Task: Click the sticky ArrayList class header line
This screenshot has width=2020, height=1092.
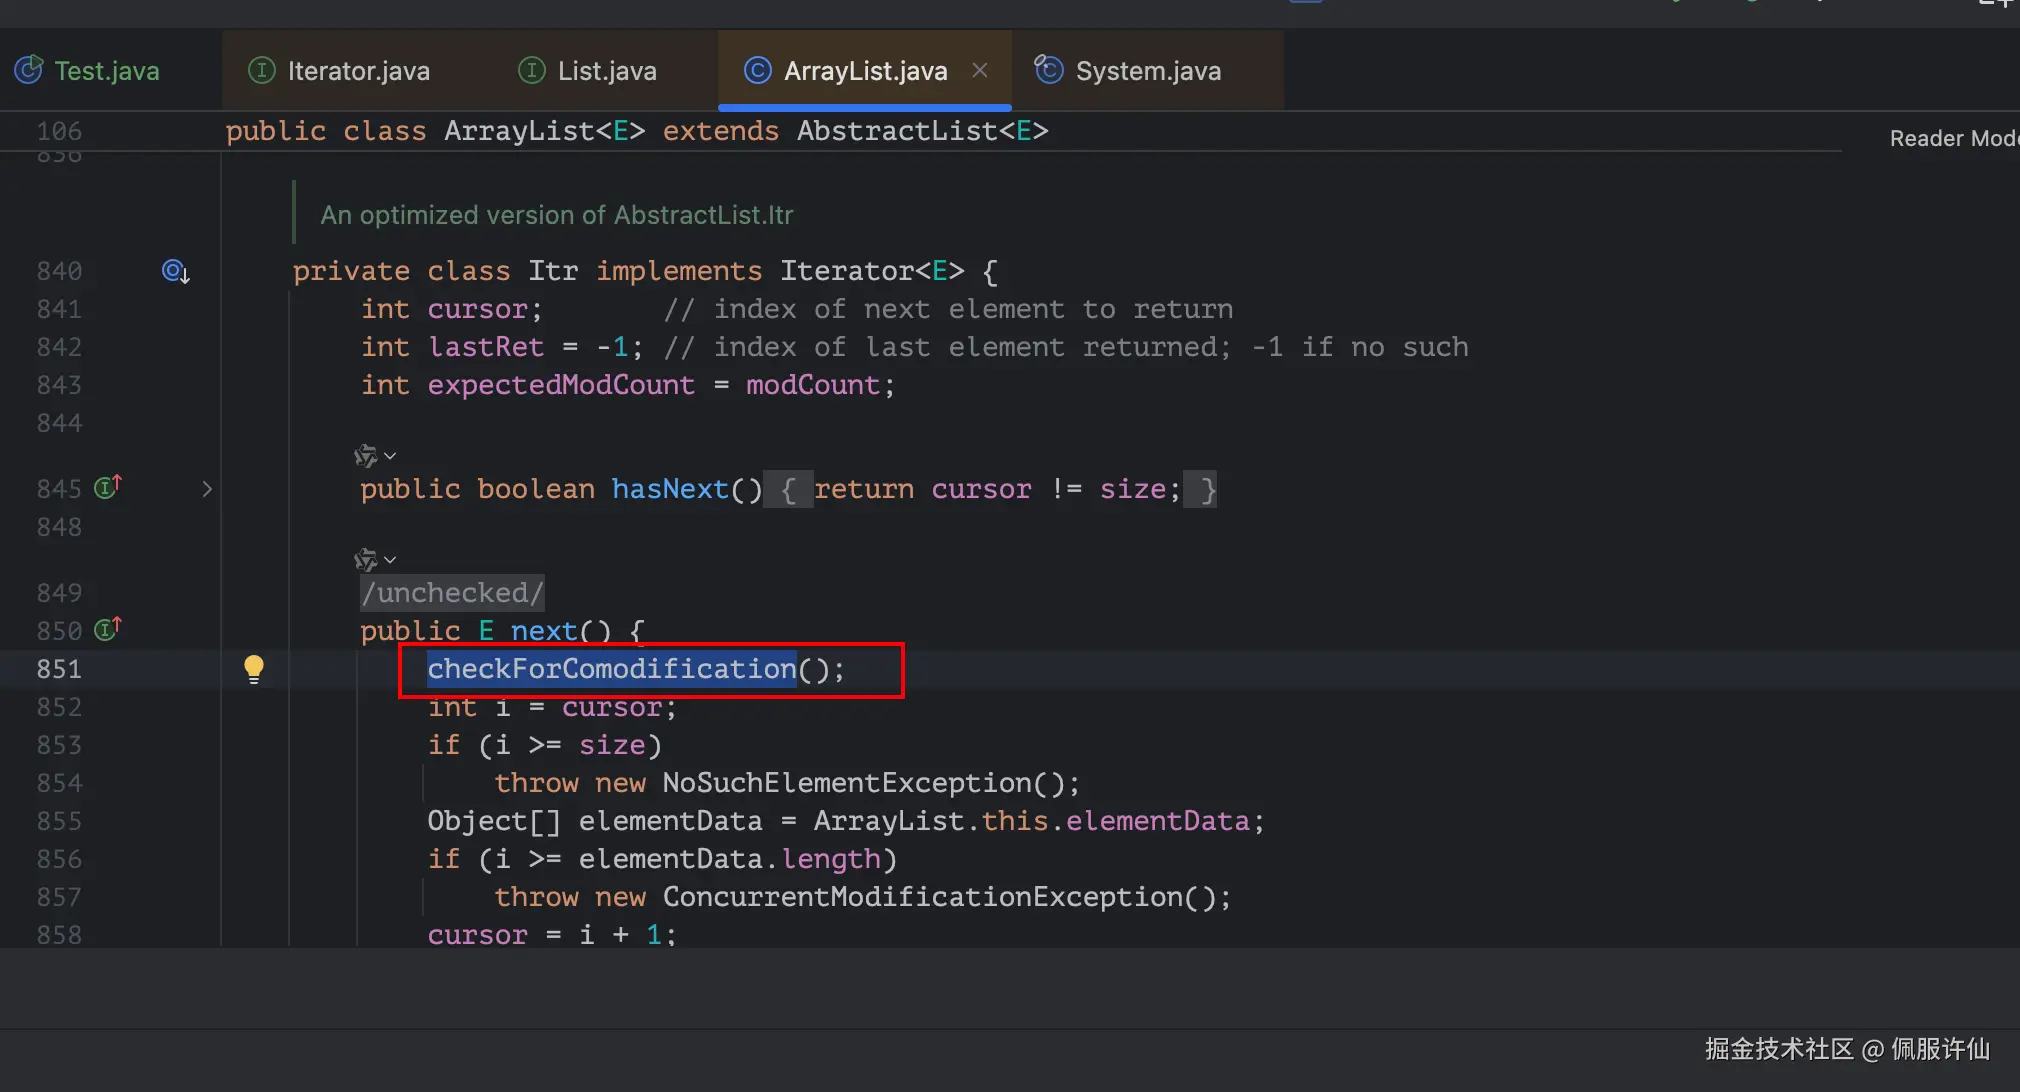Action: pyautogui.click(x=636, y=131)
